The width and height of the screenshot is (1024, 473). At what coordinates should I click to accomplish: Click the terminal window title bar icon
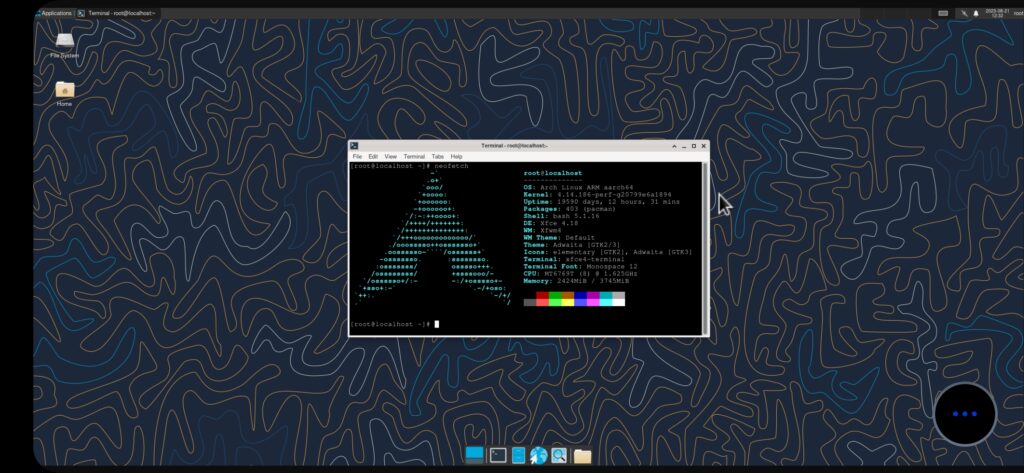[x=355, y=146]
